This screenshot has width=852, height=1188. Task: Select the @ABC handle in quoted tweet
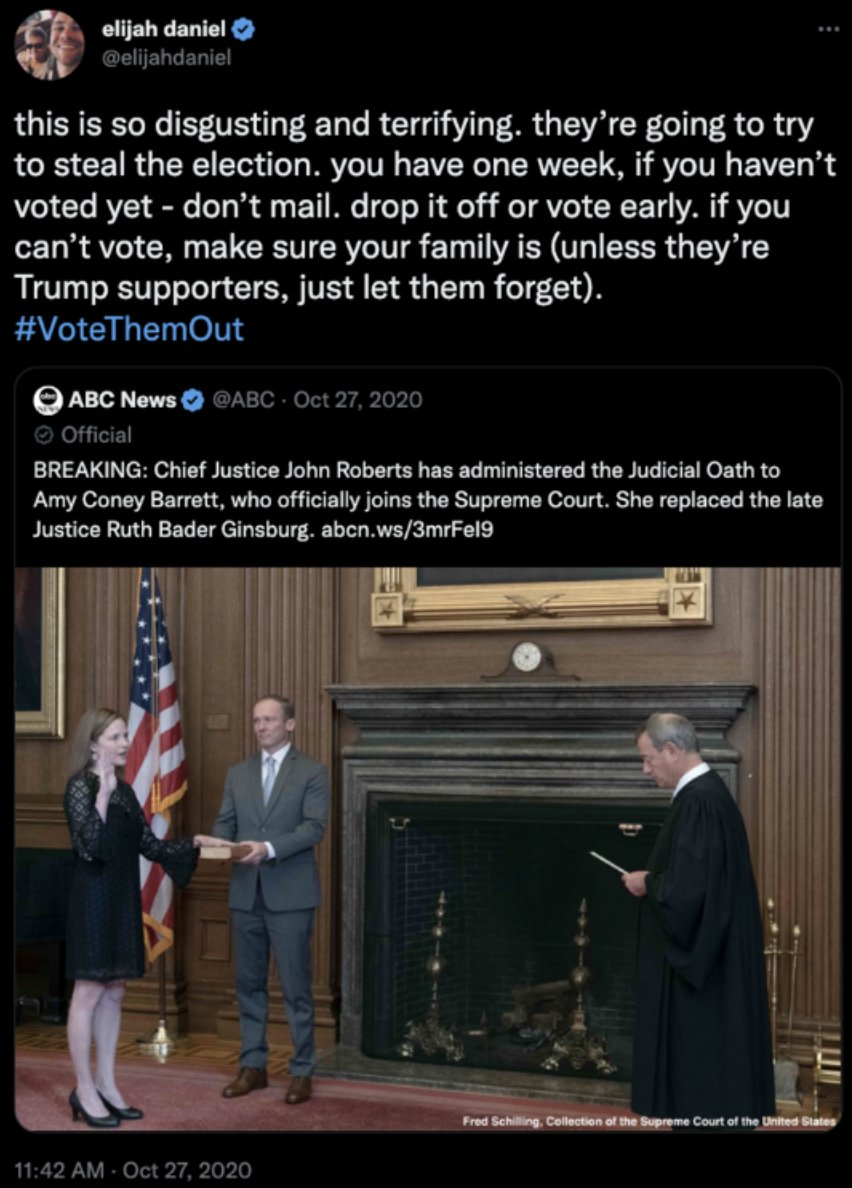tap(232, 400)
